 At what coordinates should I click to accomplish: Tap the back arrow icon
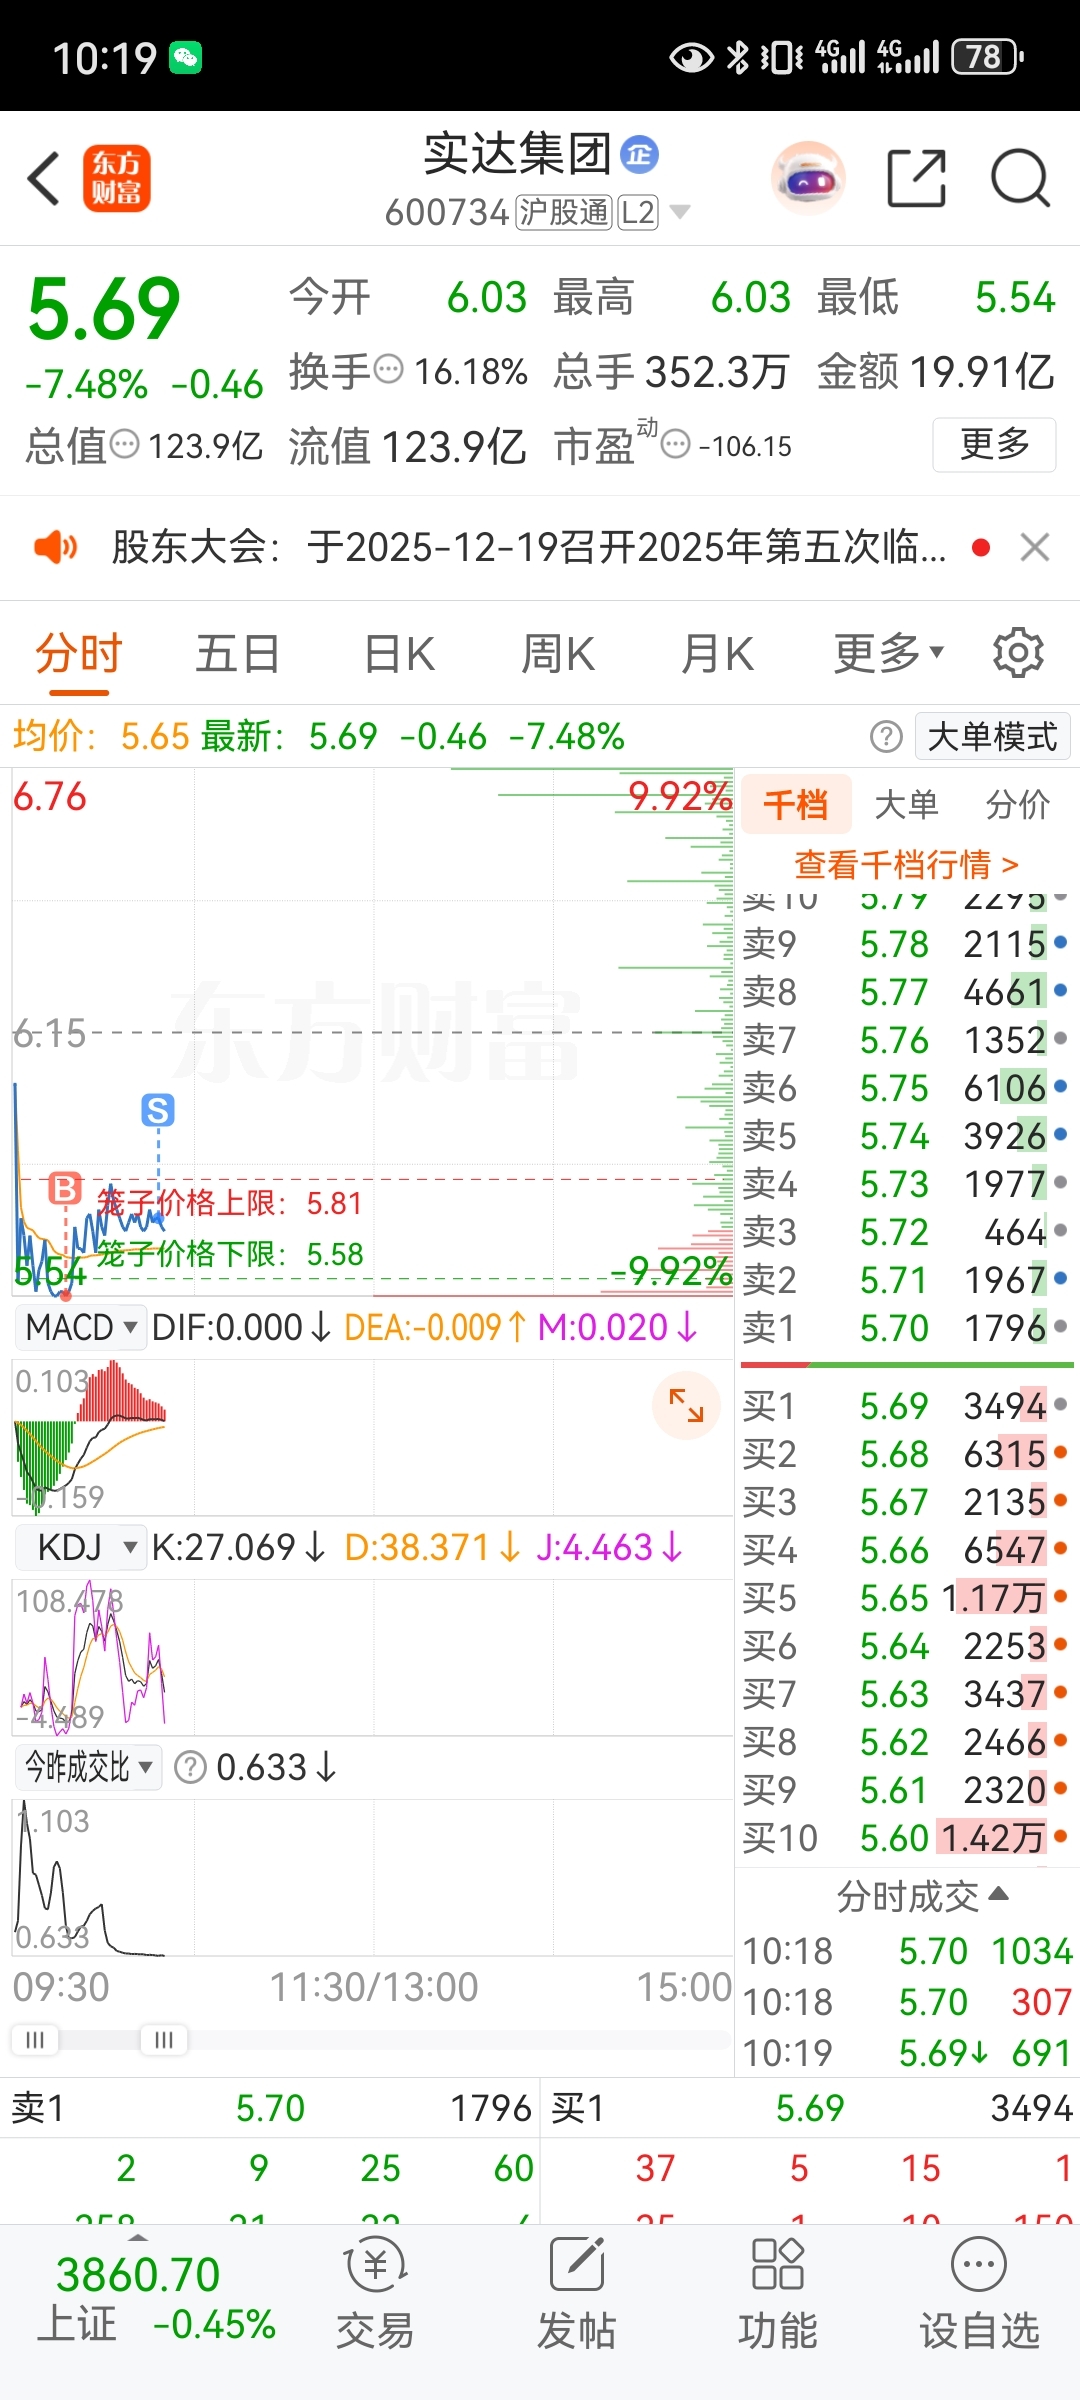tap(44, 179)
